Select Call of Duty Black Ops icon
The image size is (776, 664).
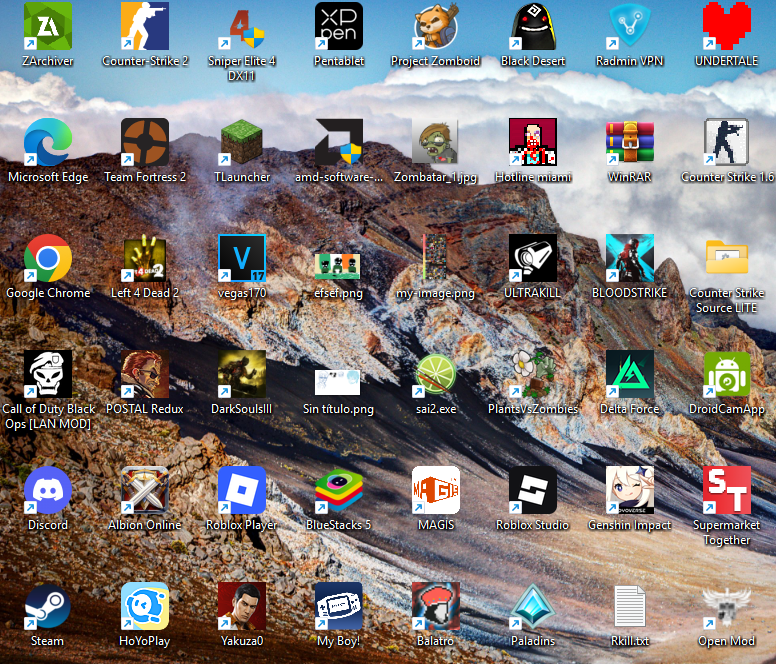coord(48,374)
